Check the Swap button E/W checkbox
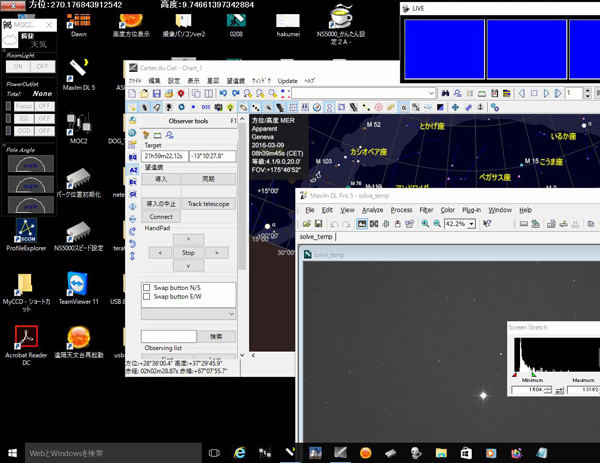 (x=147, y=297)
